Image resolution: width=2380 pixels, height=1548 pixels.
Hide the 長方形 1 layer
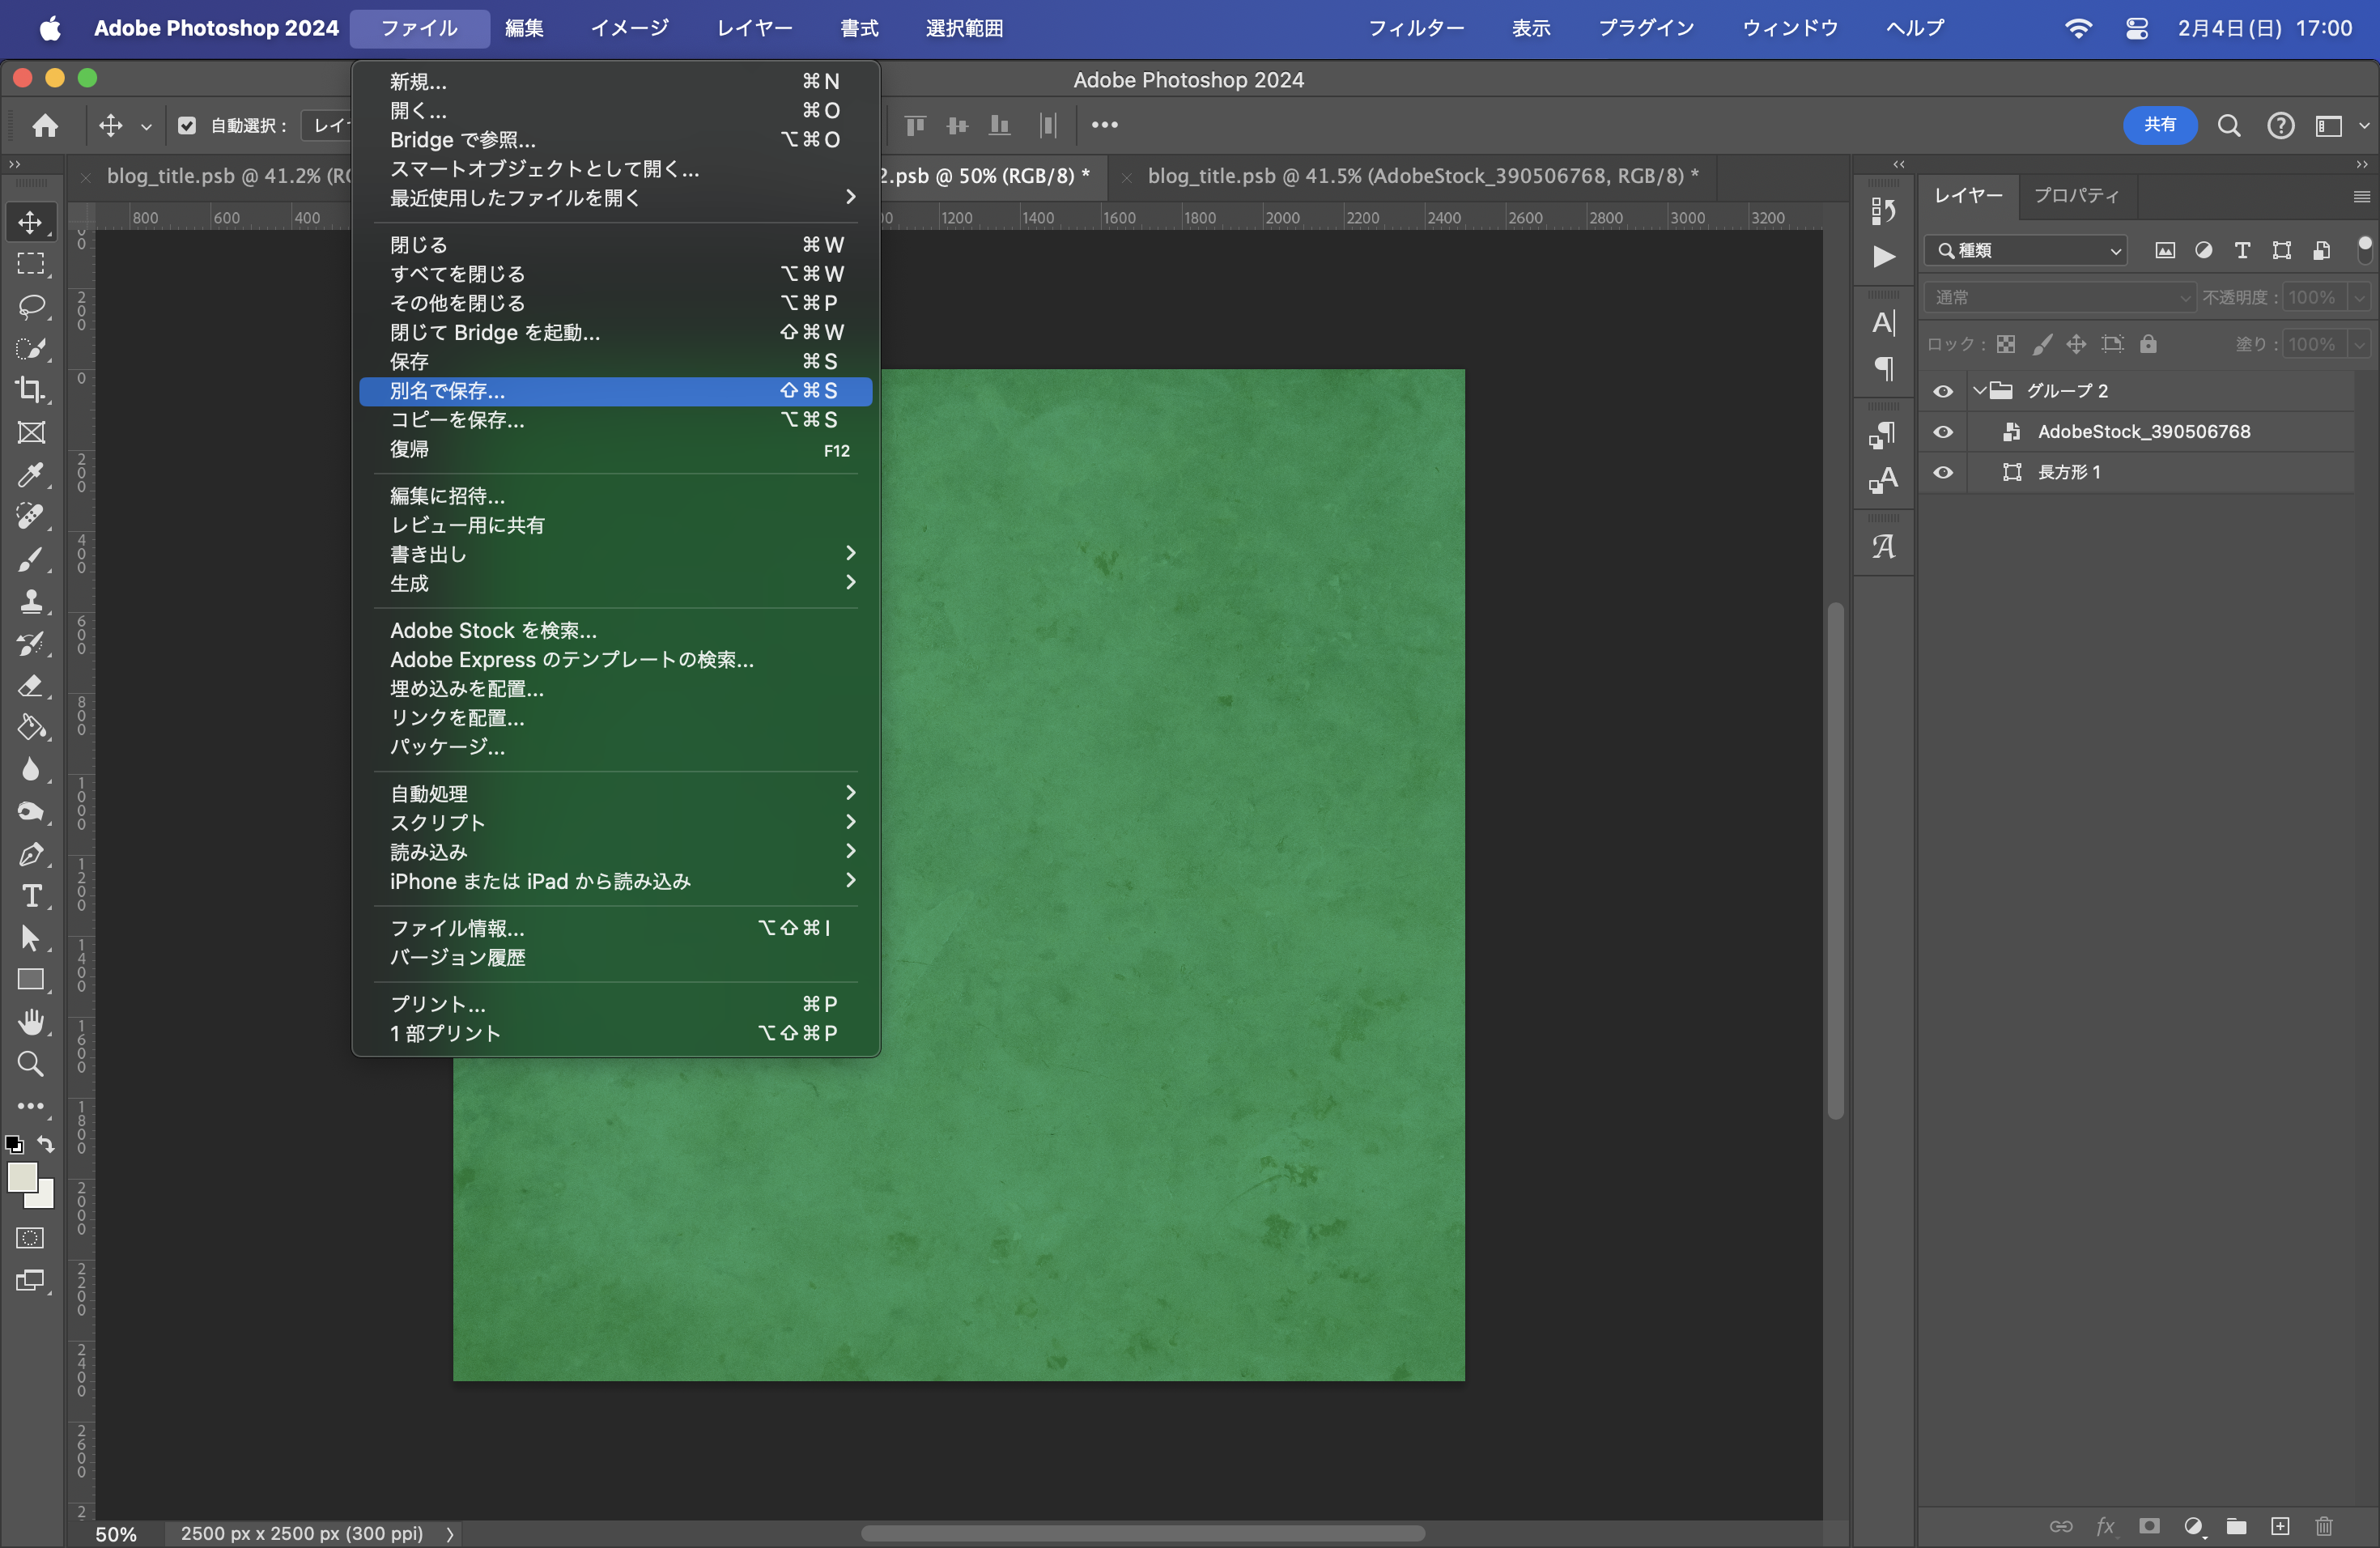coord(1942,472)
